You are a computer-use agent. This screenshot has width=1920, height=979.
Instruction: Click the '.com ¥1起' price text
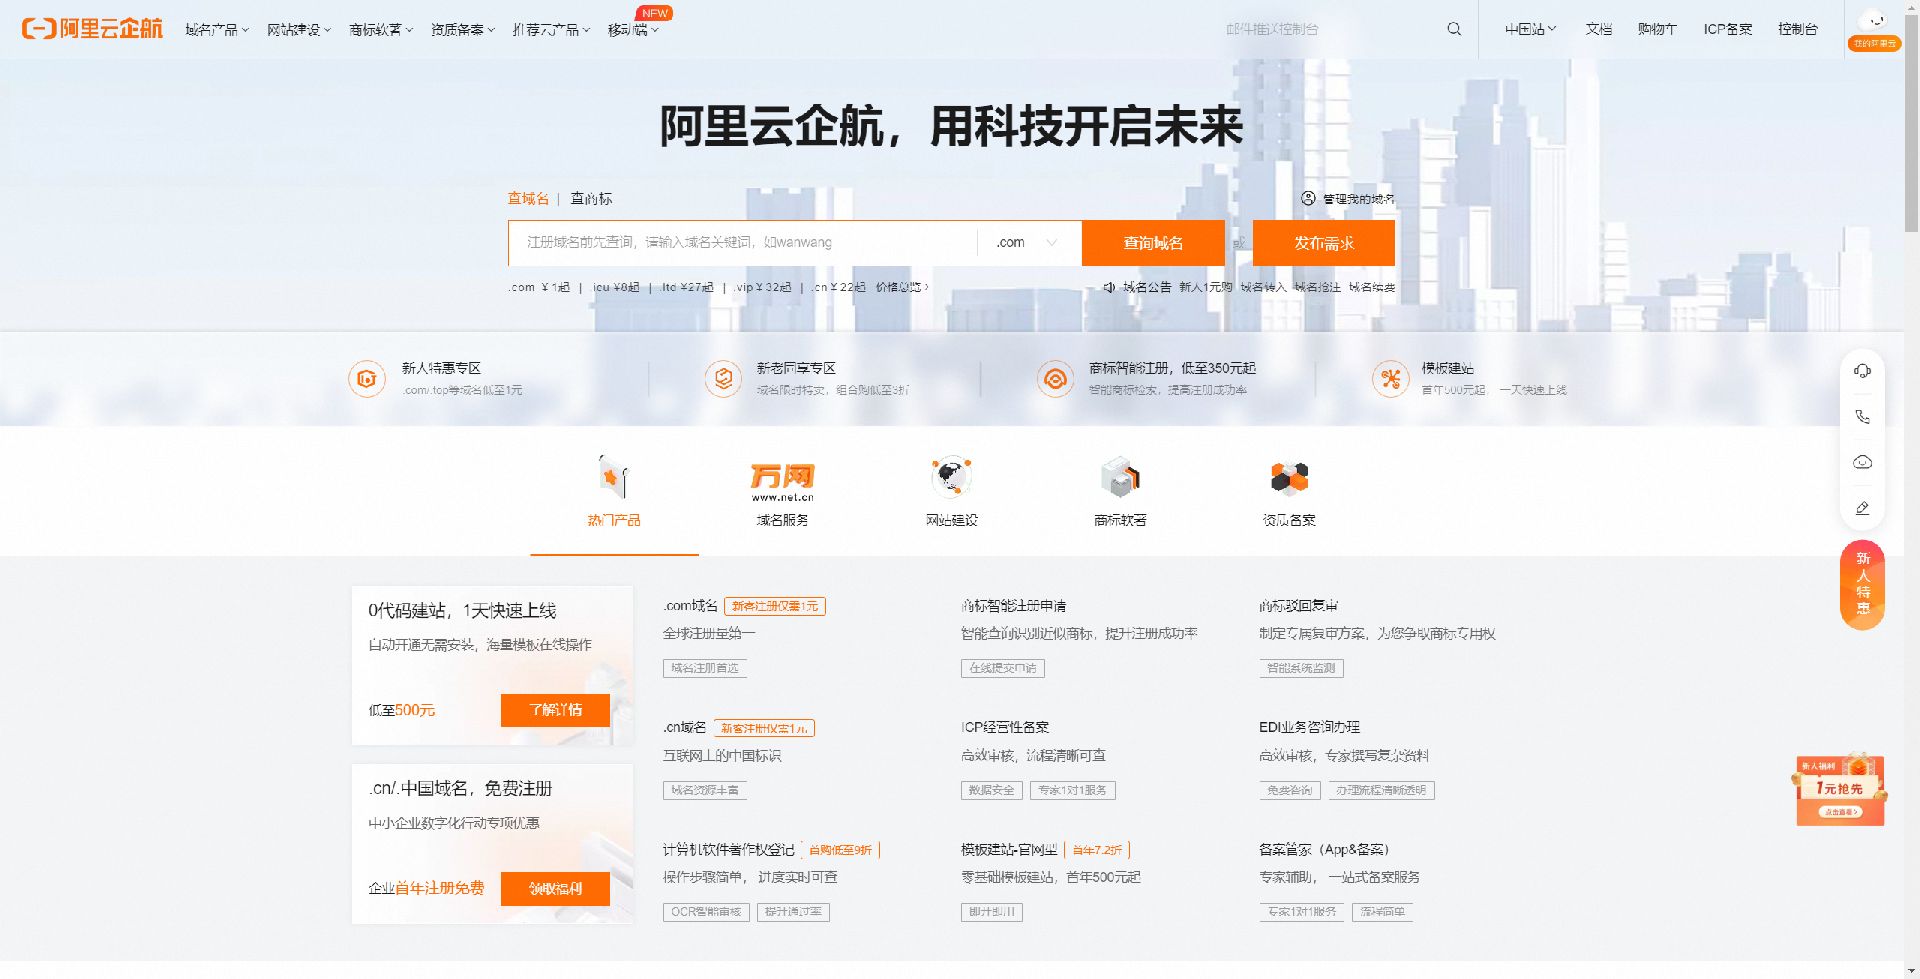pyautogui.click(x=539, y=287)
